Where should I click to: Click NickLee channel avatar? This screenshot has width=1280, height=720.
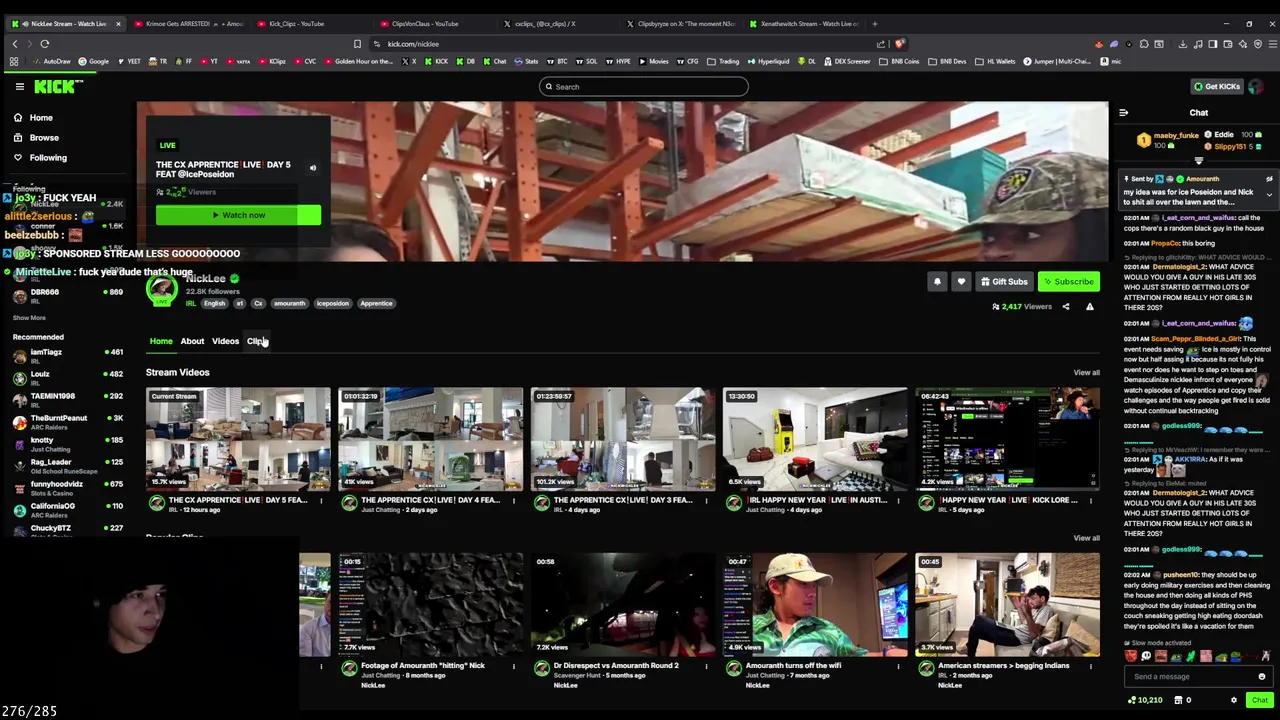point(162,290)
